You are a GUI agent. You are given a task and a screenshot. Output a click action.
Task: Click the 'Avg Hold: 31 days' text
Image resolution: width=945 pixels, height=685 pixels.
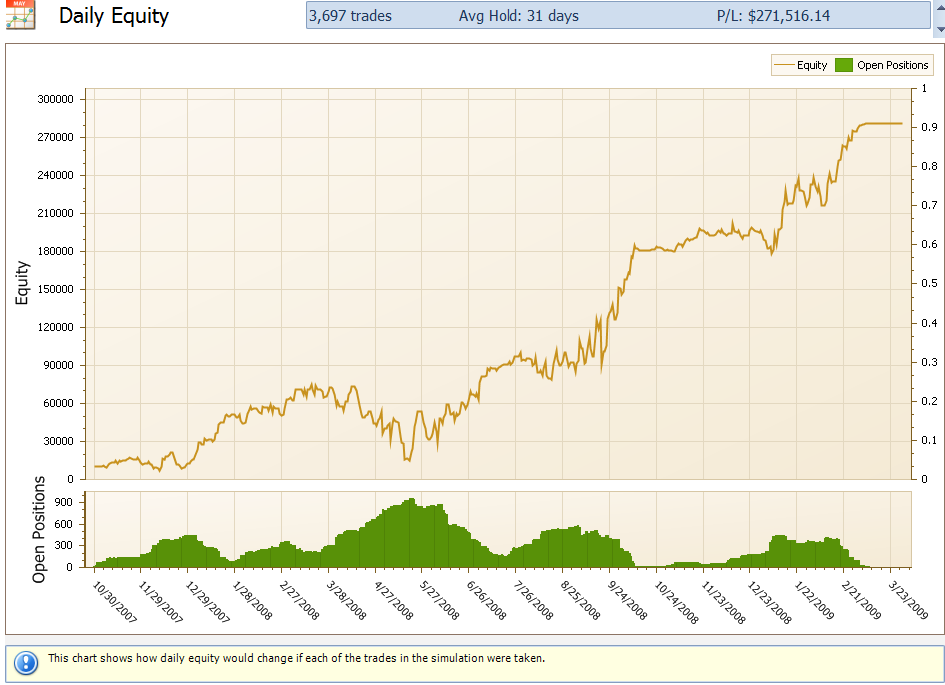click(519, 16)
